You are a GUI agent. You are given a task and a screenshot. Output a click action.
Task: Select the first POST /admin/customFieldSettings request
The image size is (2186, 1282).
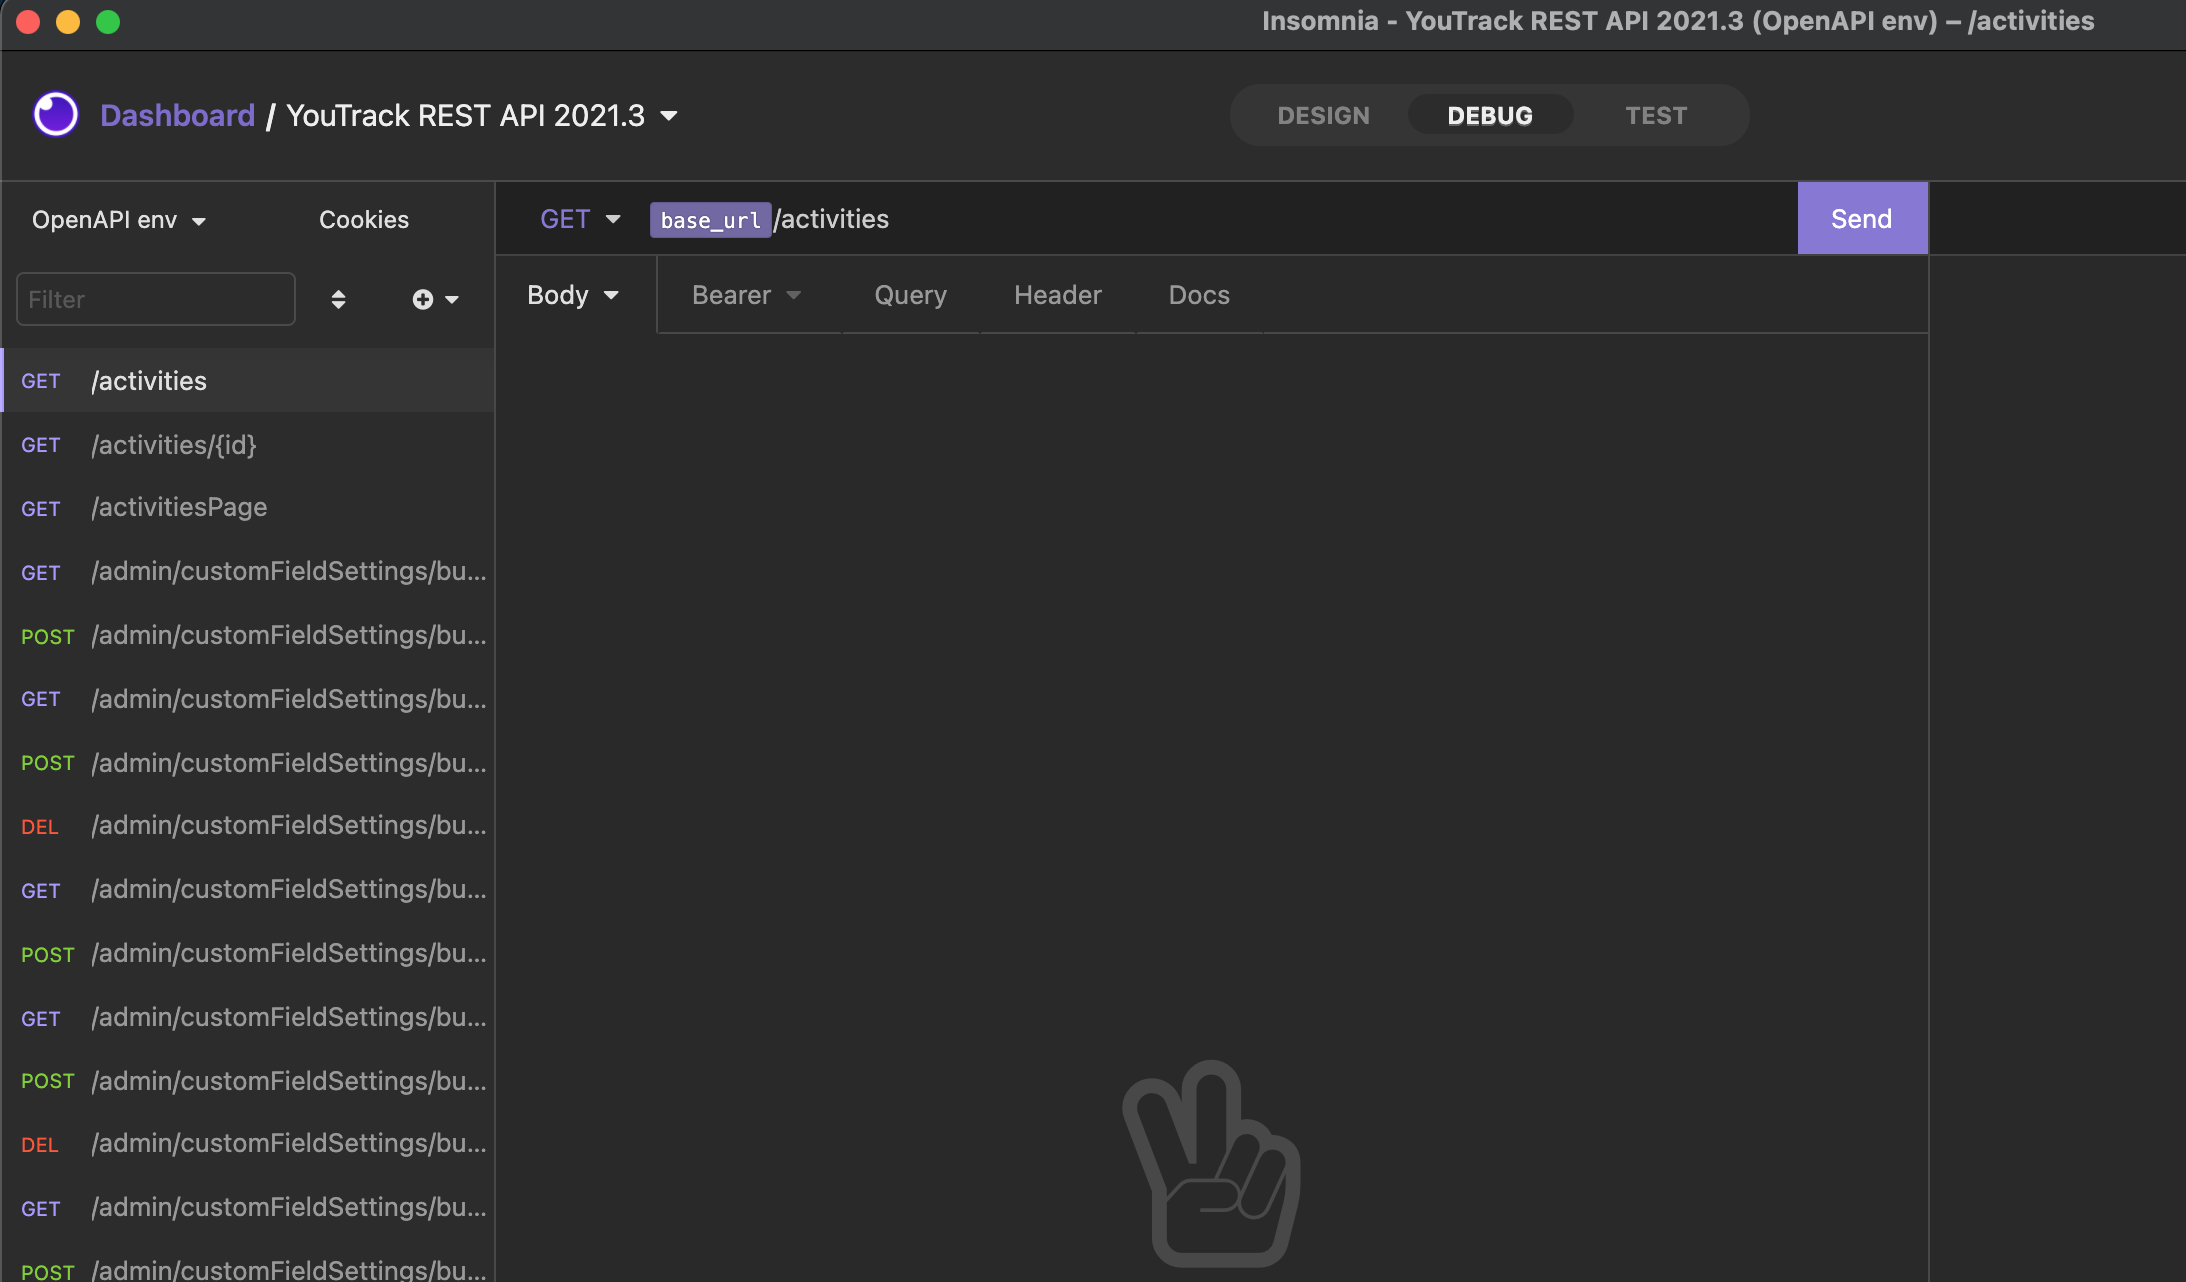pyautogui.click(x=248, y=636)
